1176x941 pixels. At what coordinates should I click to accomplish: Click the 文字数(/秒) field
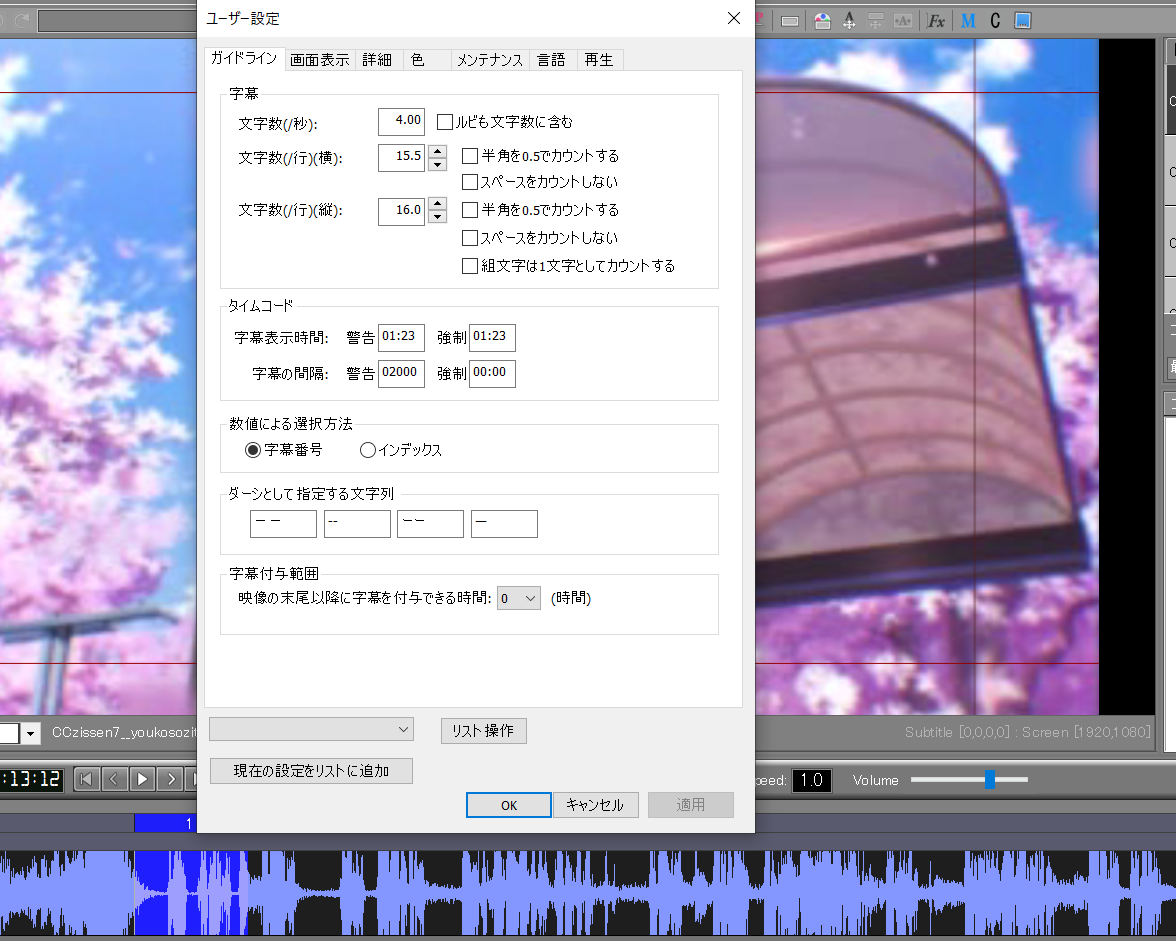coord(401,121)
